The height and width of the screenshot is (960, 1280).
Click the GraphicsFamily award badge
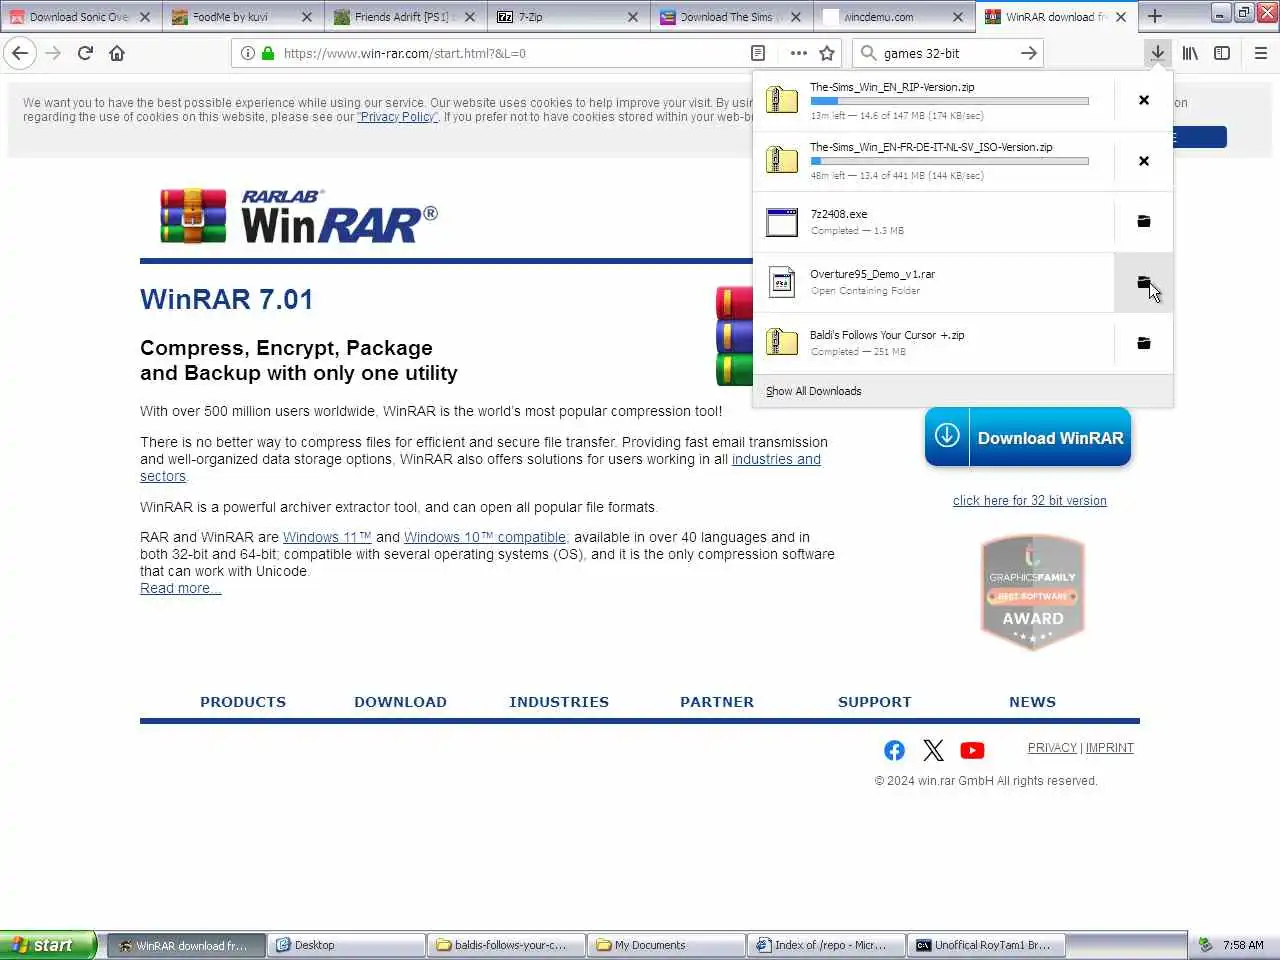pyautogui.click(x=1033, y=592)
